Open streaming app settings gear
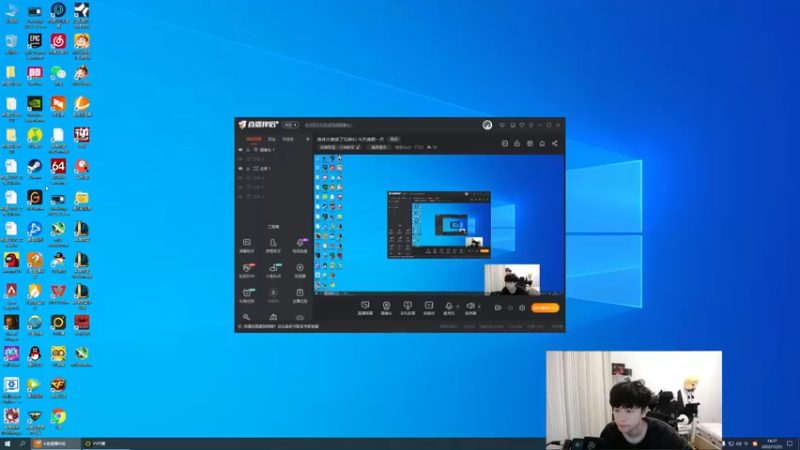 tap(522, 308)
